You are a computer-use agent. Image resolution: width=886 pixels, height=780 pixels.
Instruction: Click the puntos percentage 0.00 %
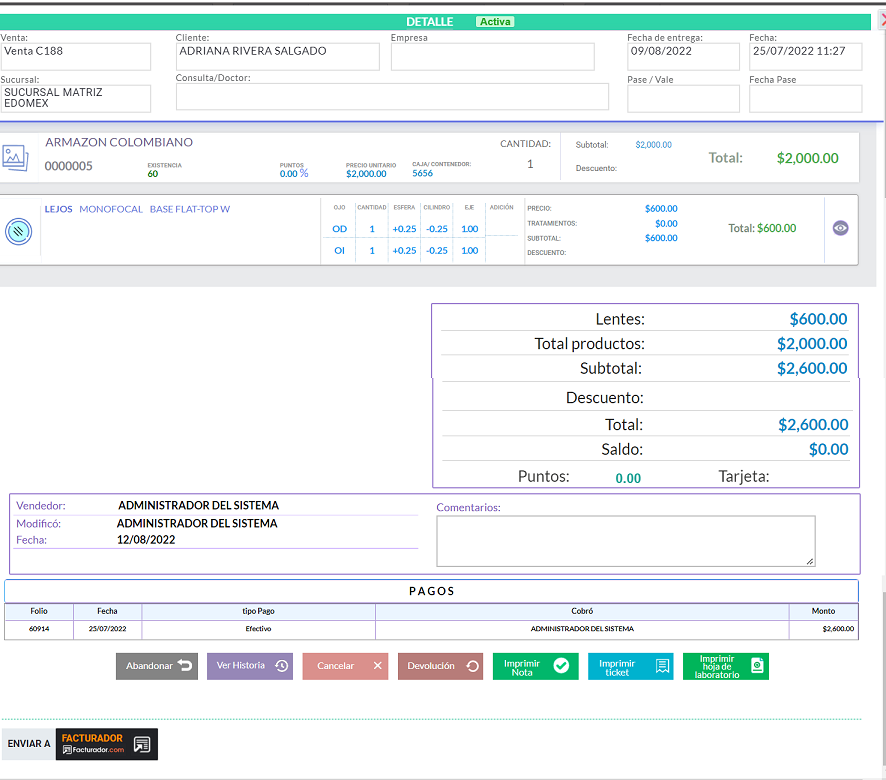pyautogui.click(x=294, y=174)
